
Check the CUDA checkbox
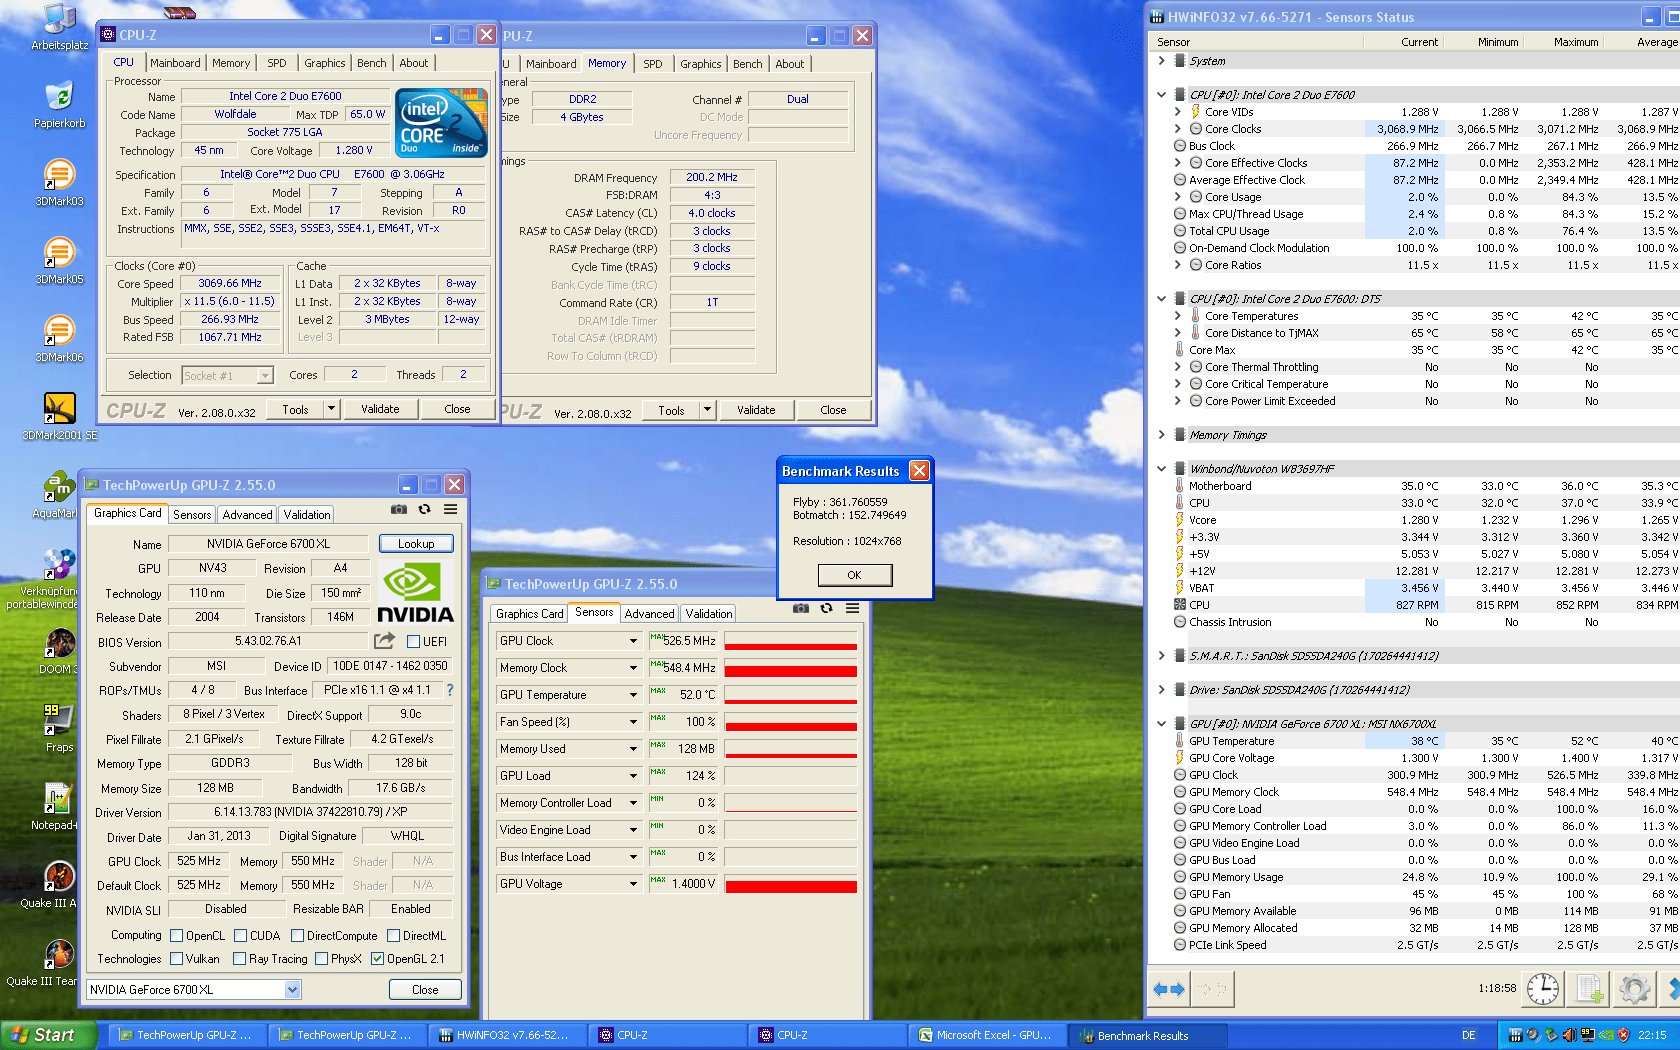click(x=240, y=936)
